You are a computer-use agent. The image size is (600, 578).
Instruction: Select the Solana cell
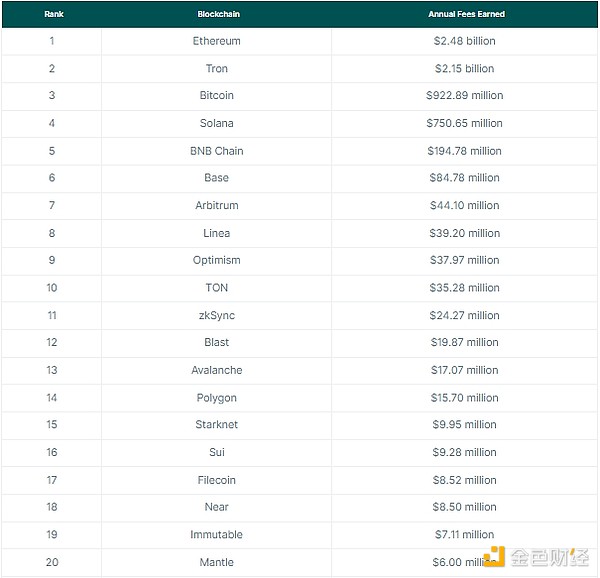[x=217, y=123]
